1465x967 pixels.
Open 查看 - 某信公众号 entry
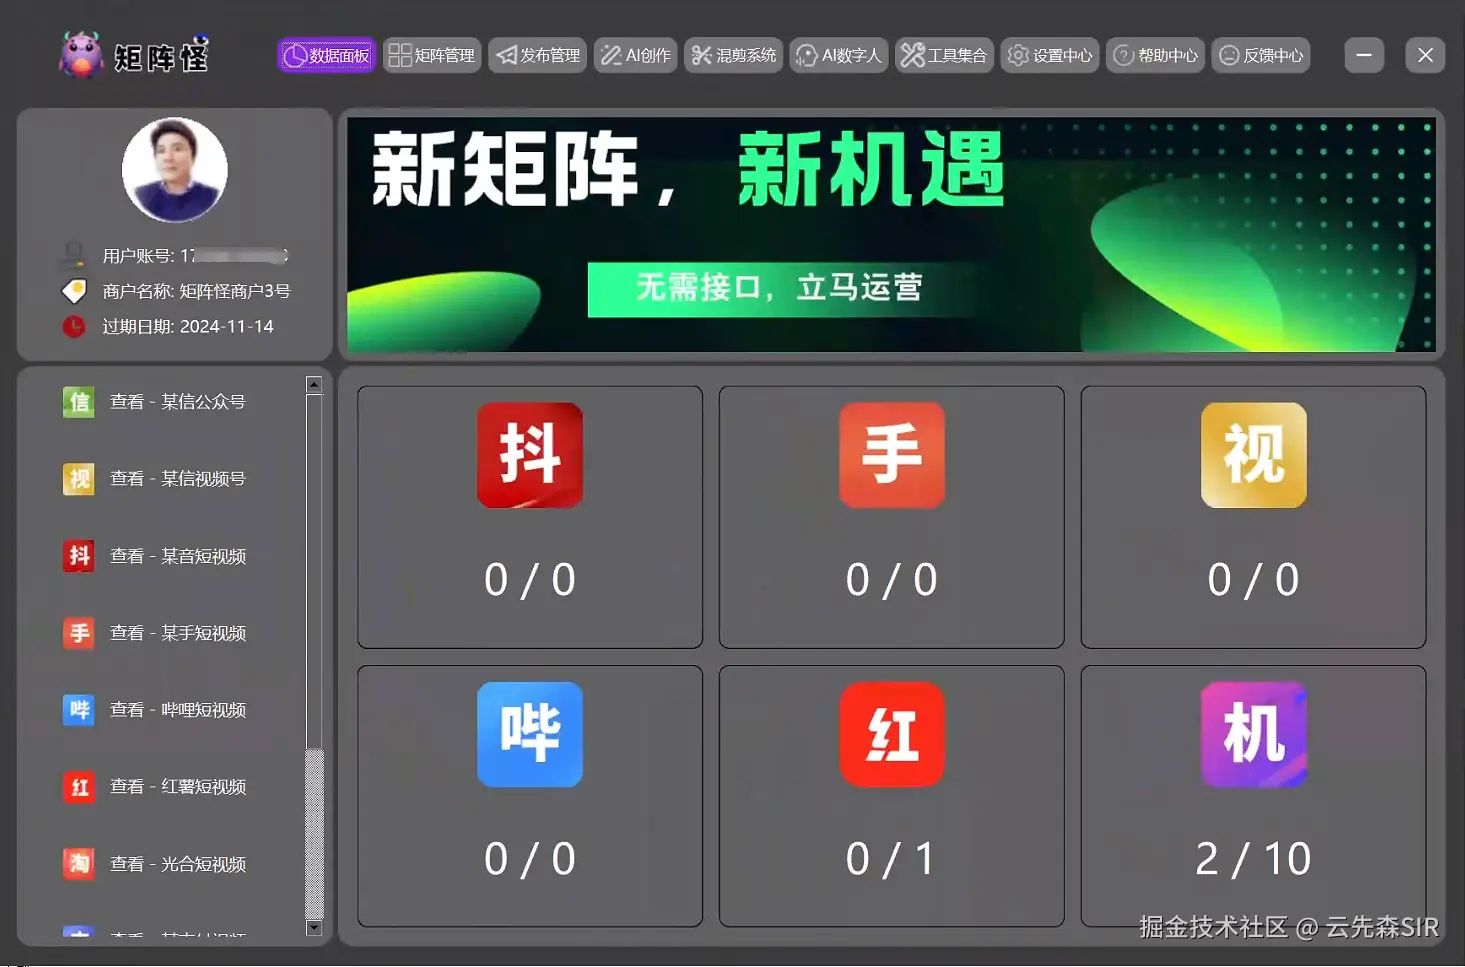click(x=178, y=402)
